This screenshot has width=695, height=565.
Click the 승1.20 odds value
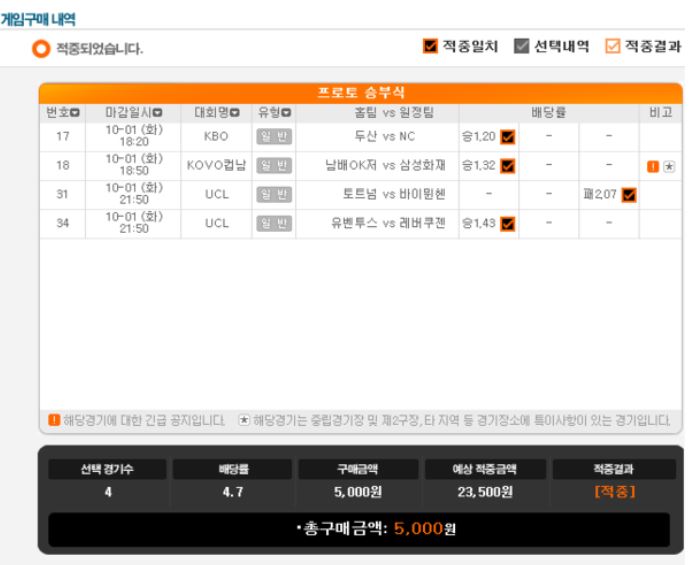479,136
